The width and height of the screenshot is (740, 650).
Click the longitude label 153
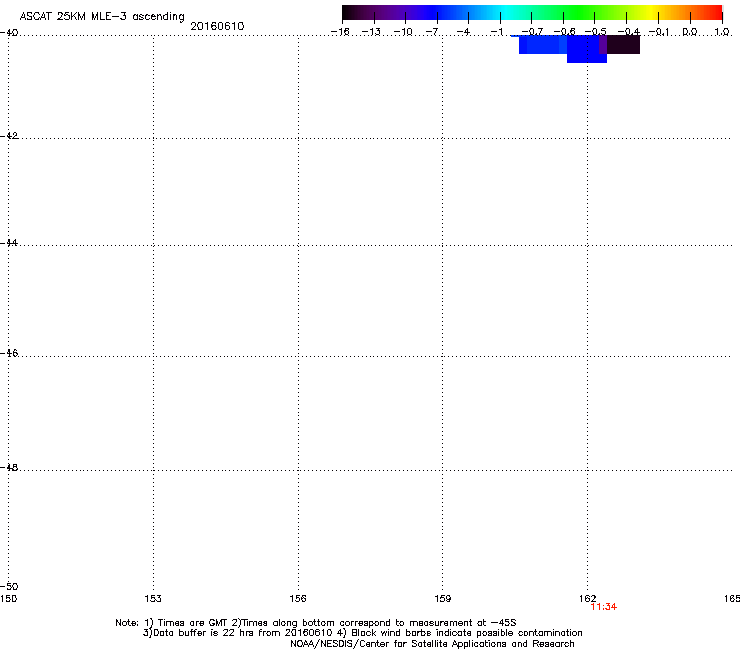[153, 599]
